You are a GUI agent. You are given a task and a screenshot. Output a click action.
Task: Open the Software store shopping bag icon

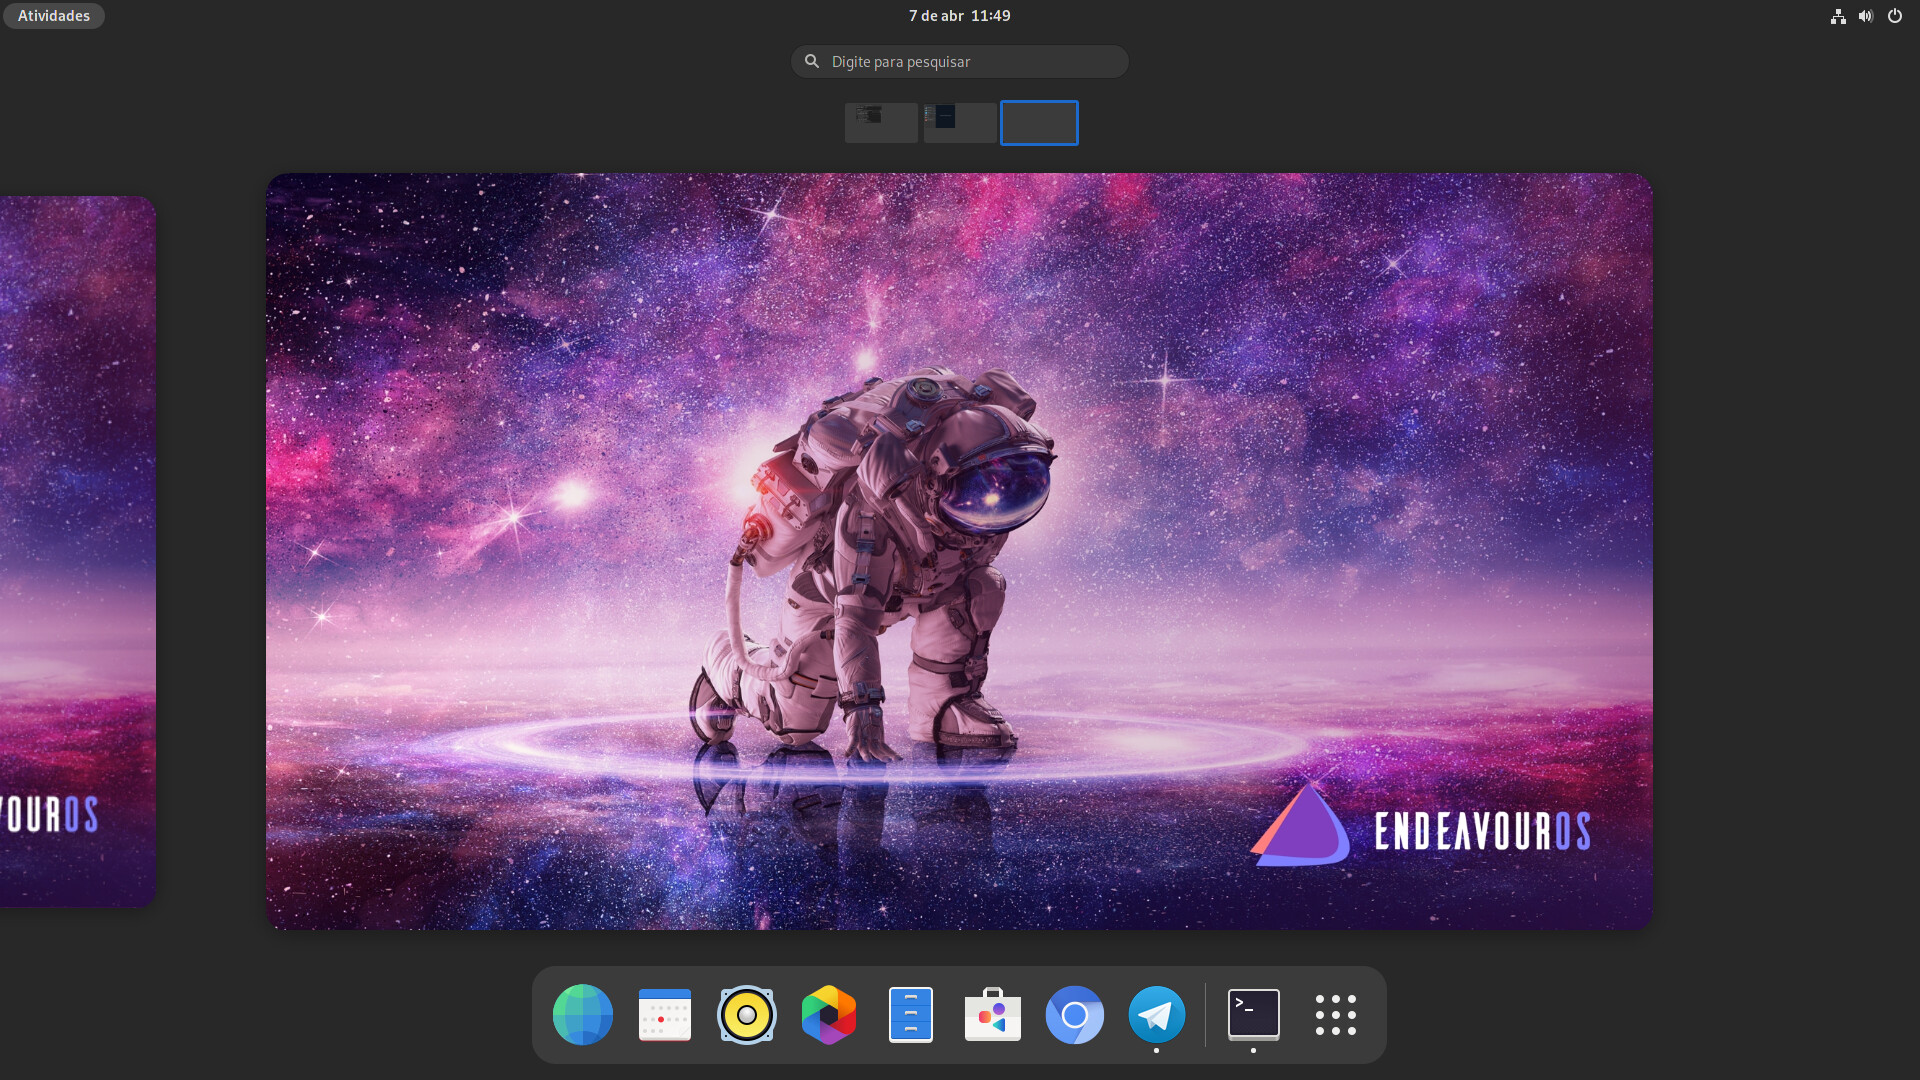[x=993, y=1015]
